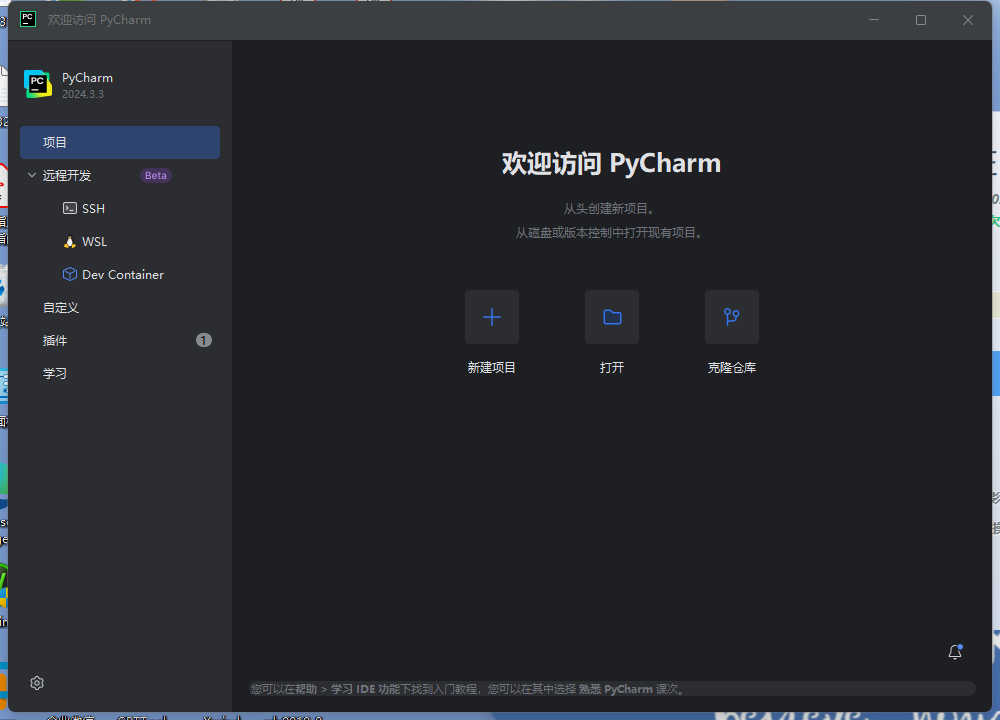Click the Clone Repository branch icon
This screenshot has height=720, width=1000.
click(x=731, y=317)
